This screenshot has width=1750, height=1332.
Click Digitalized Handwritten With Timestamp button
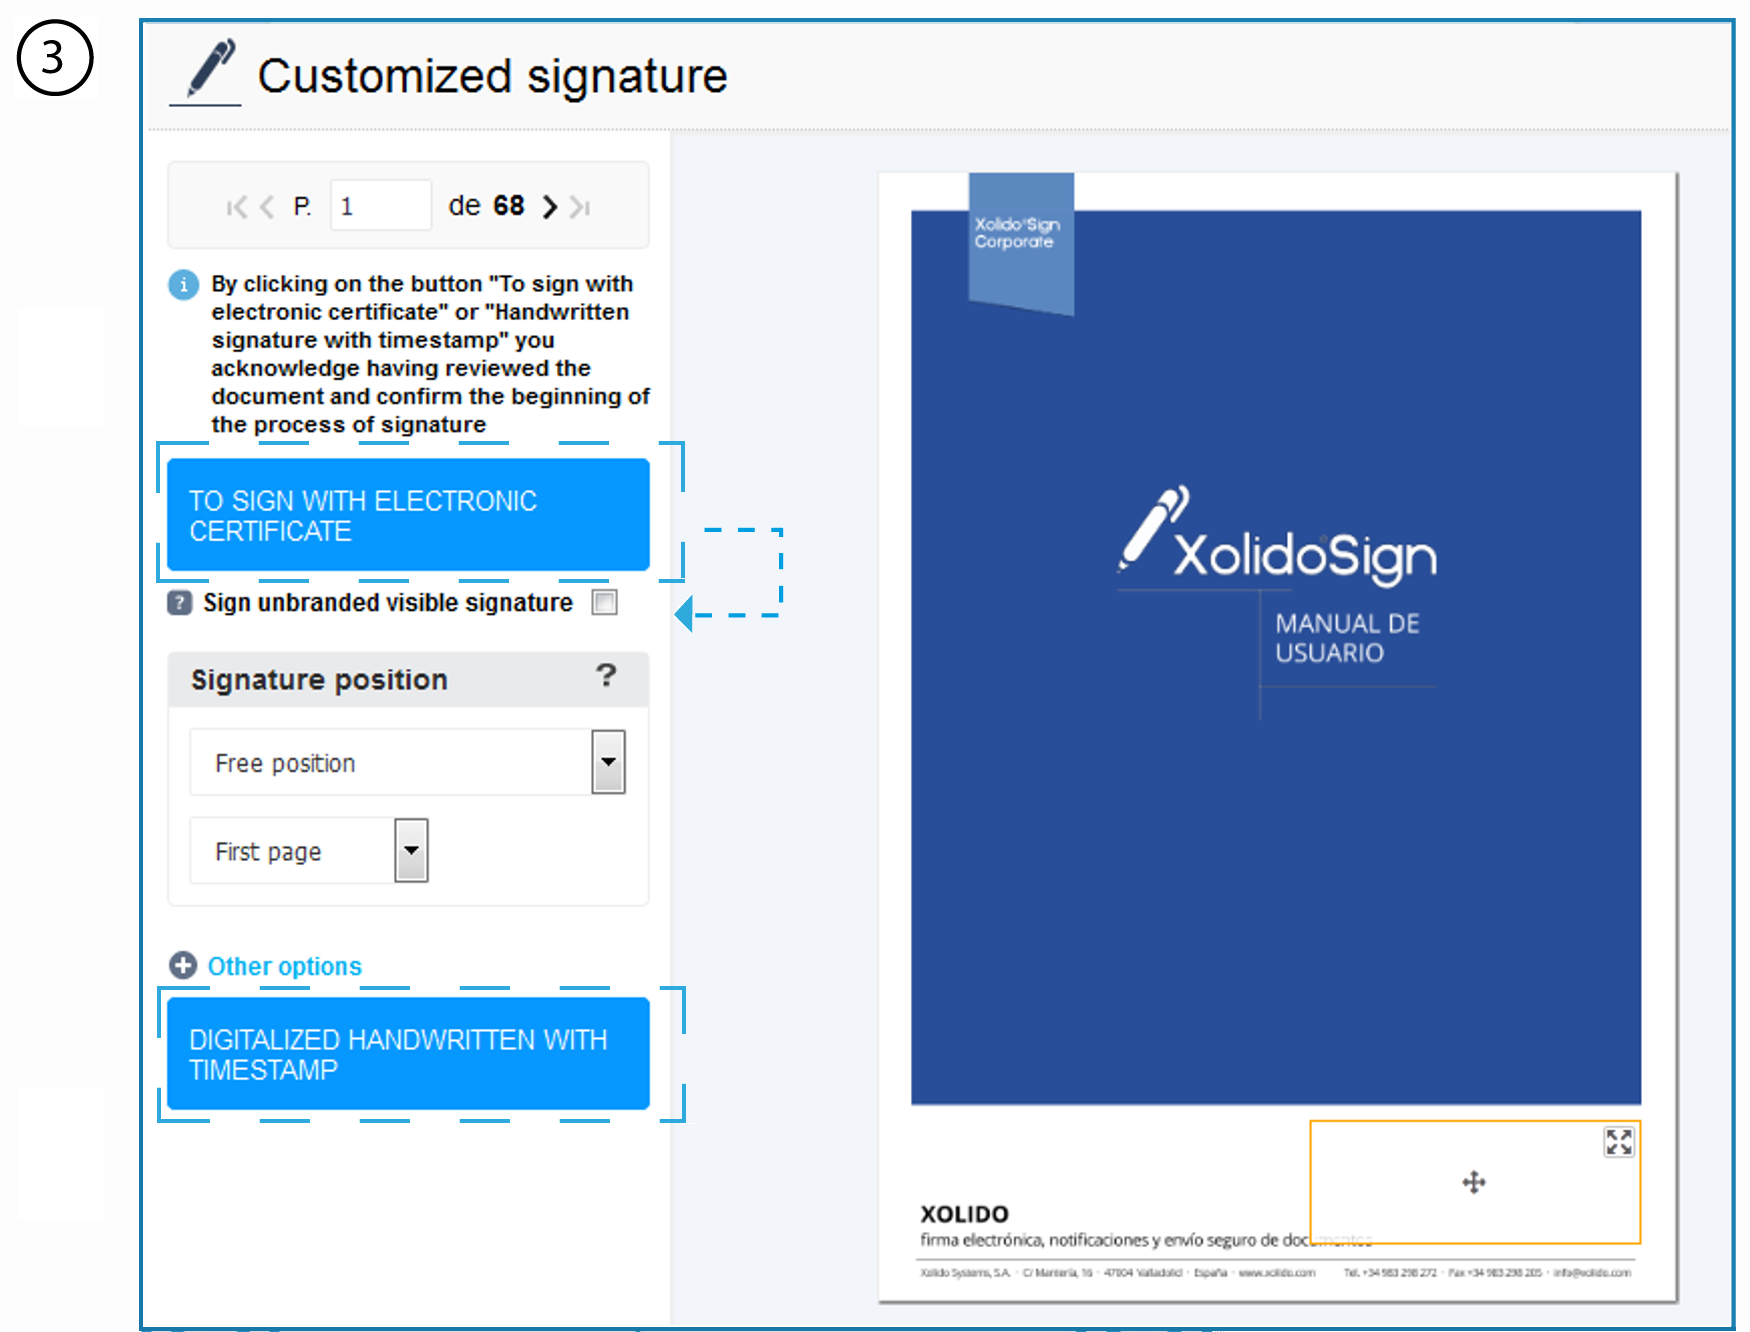pyautogui.click(x=408, y=1053)
